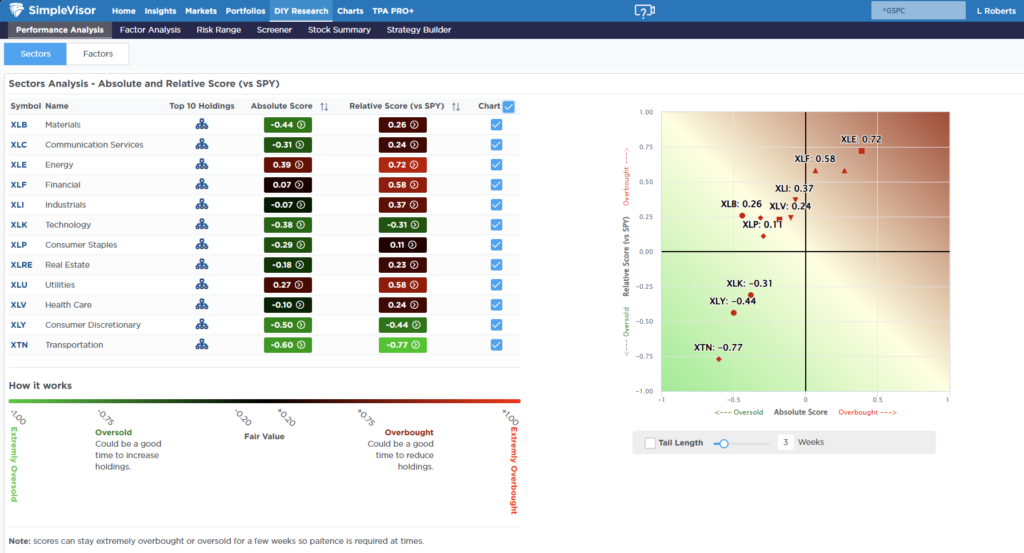Toggle the Chart header select-all checkbox

(x=509, y=106)
